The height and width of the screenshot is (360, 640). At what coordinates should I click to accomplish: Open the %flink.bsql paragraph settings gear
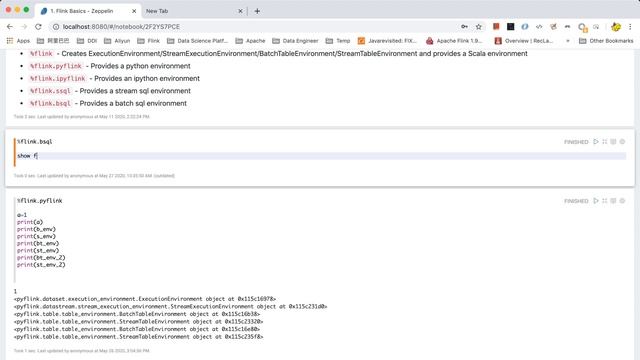(622, 142)
